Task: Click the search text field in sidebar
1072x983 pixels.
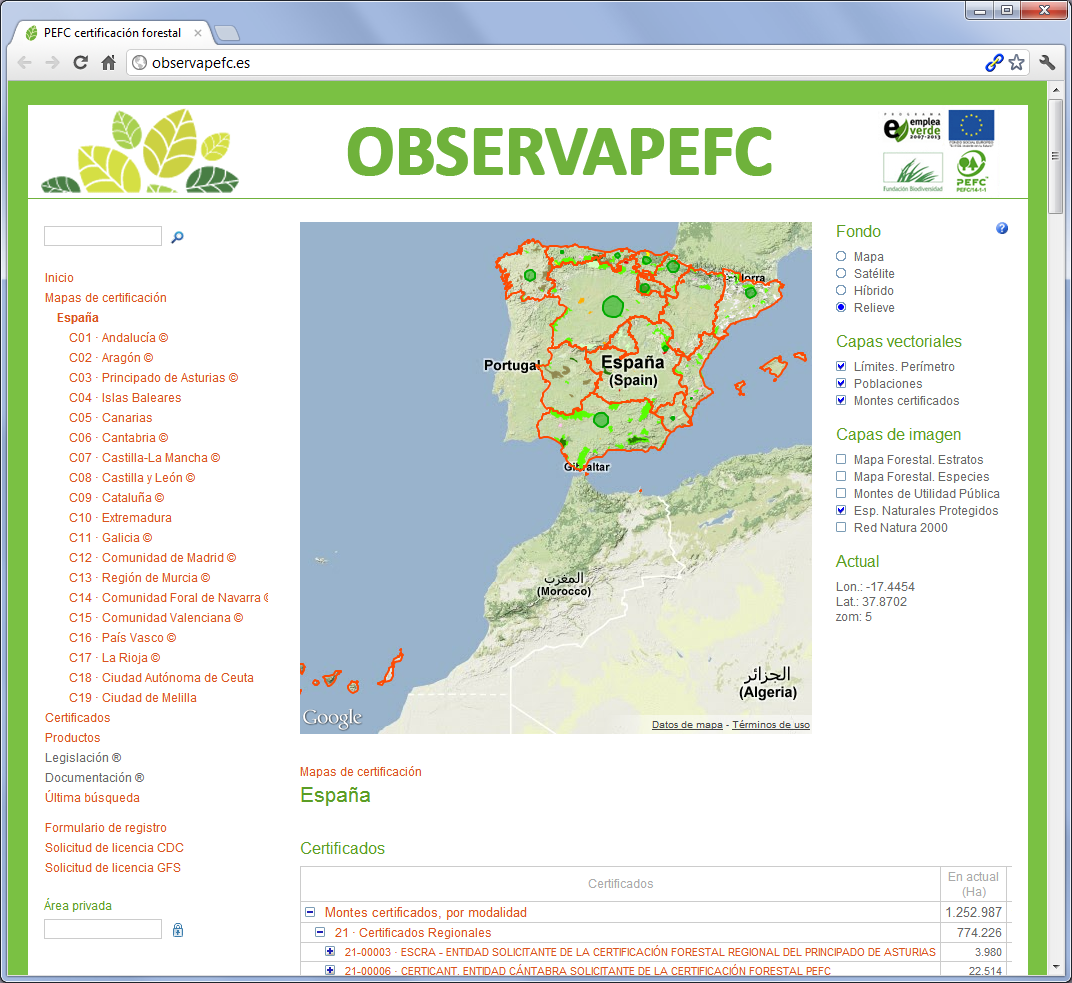Action: coord(103,237)
